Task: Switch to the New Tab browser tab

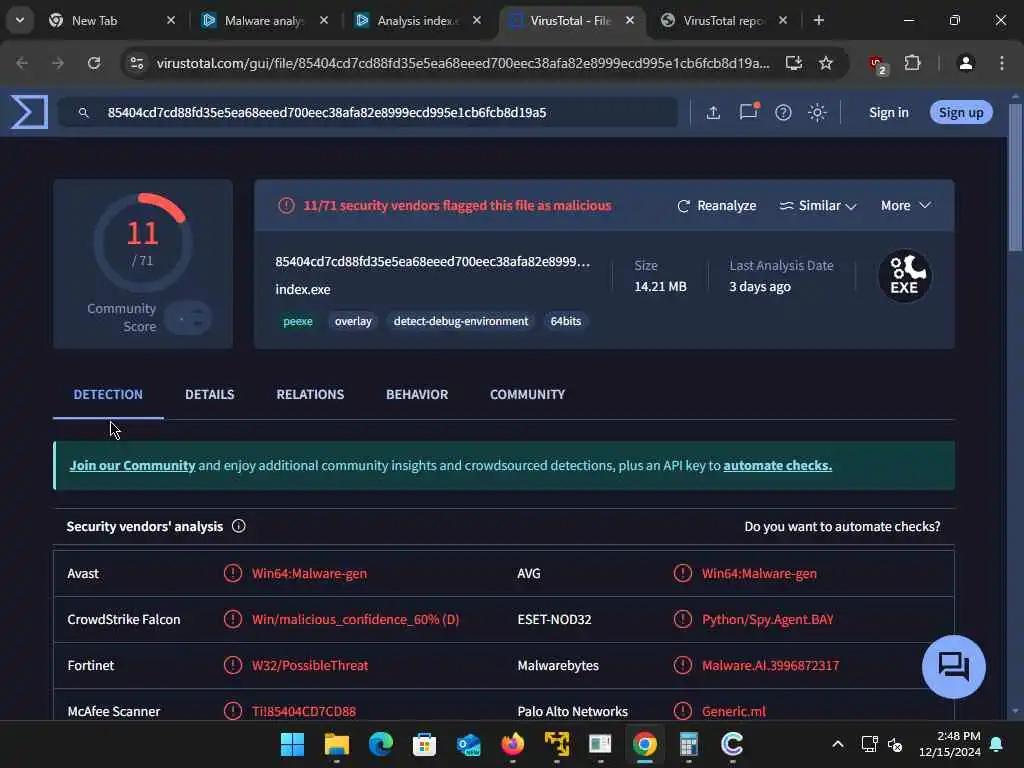Action: (x=112, y=21)
